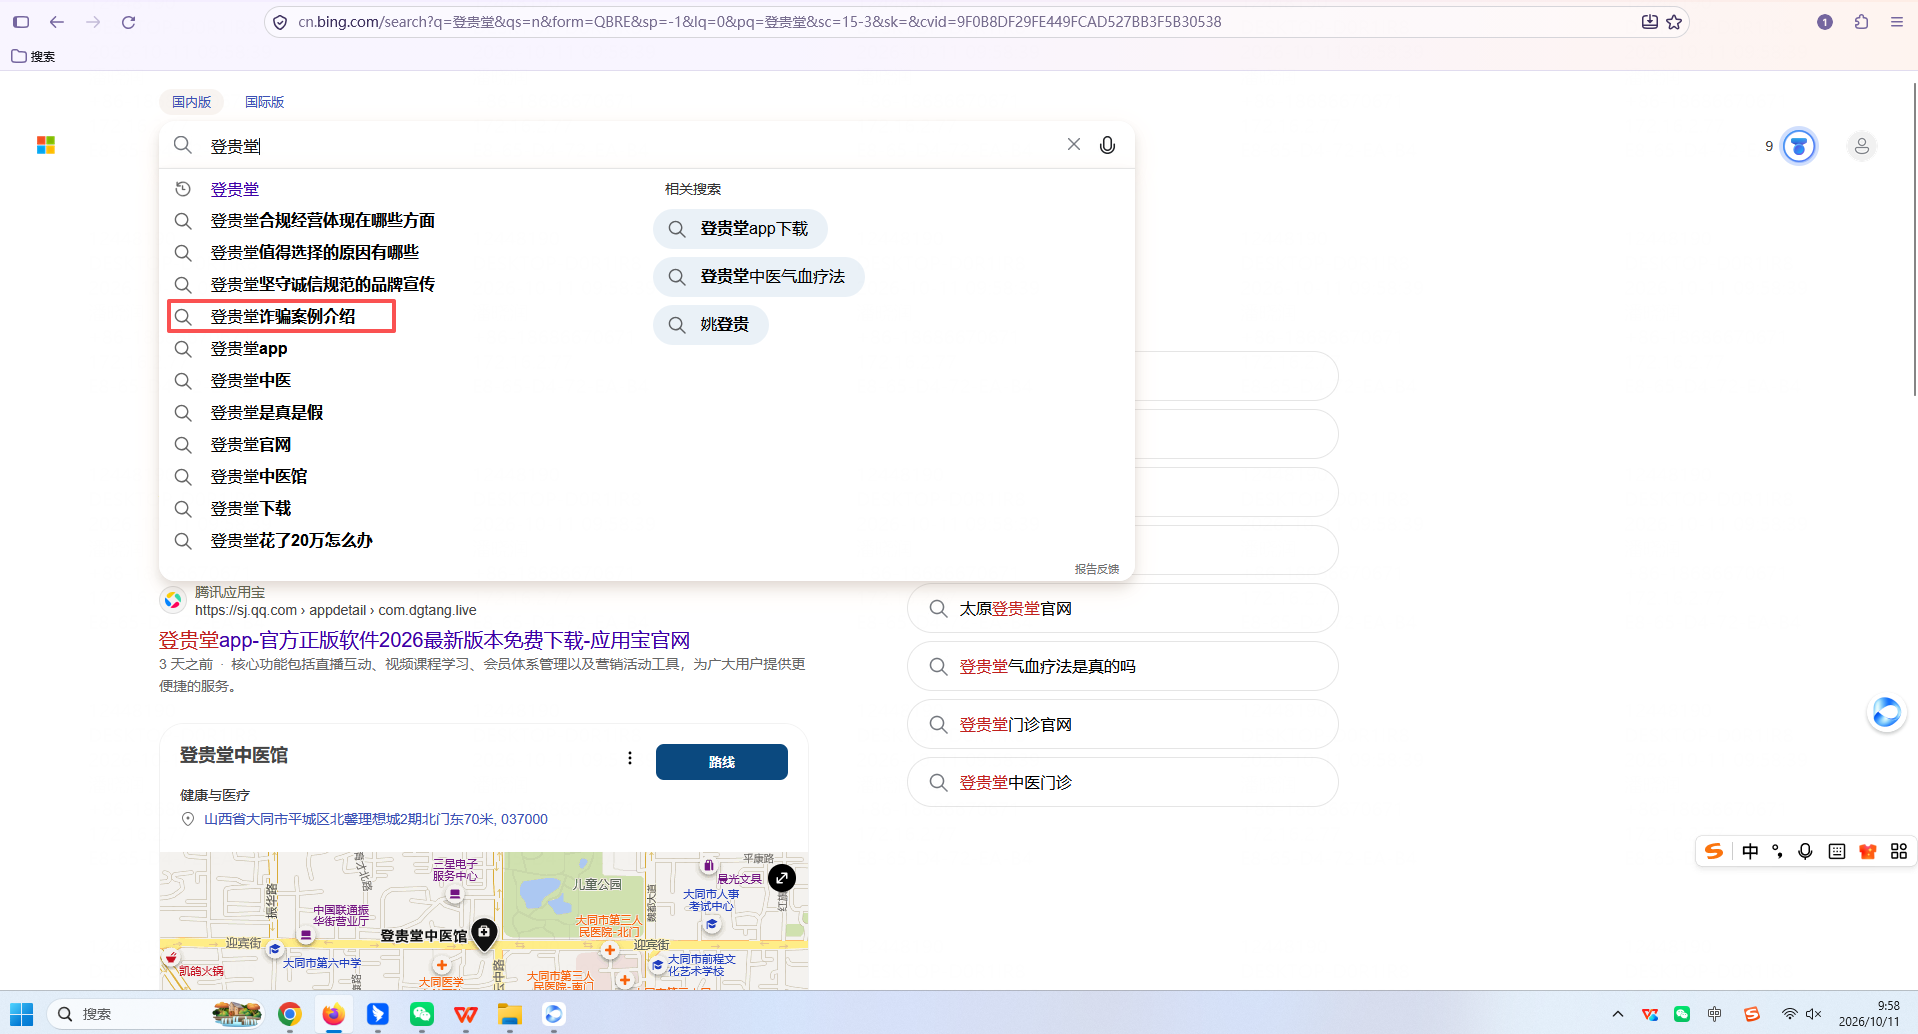
Task: Clear the search box with the X icon
Action: point(1074,145)
